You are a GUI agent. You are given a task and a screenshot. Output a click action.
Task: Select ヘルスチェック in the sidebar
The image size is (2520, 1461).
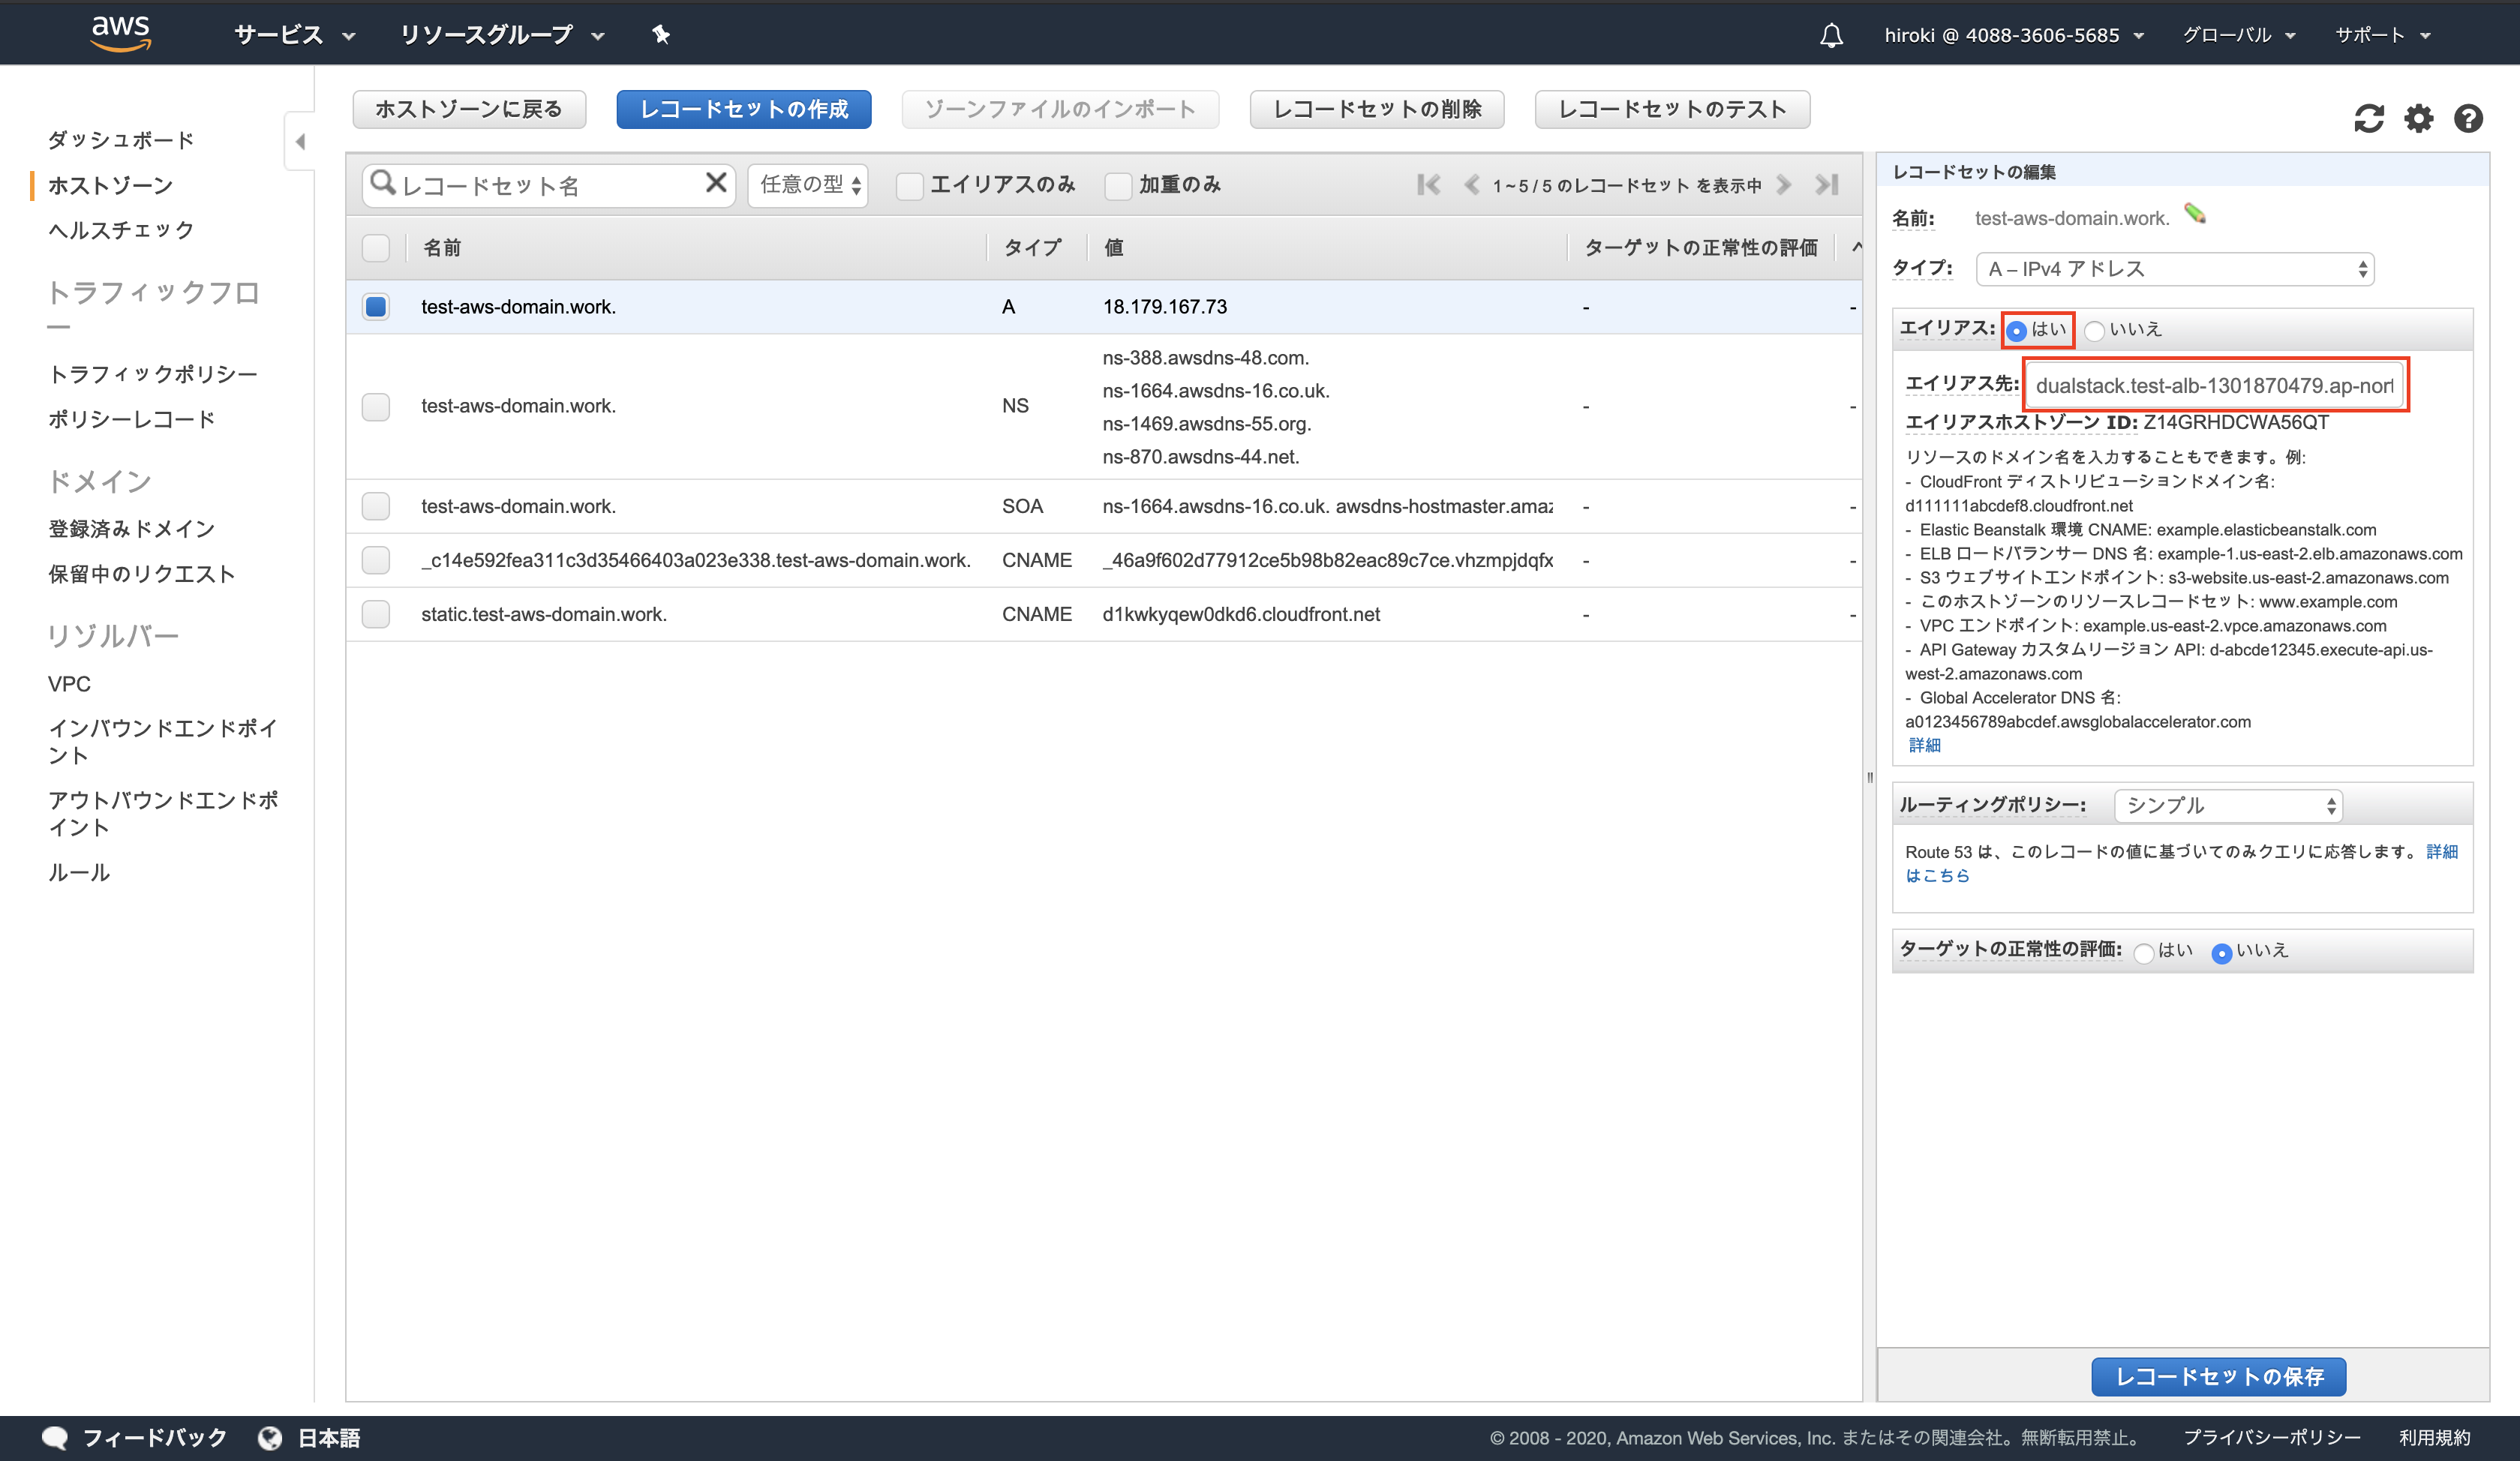[121, 230]
